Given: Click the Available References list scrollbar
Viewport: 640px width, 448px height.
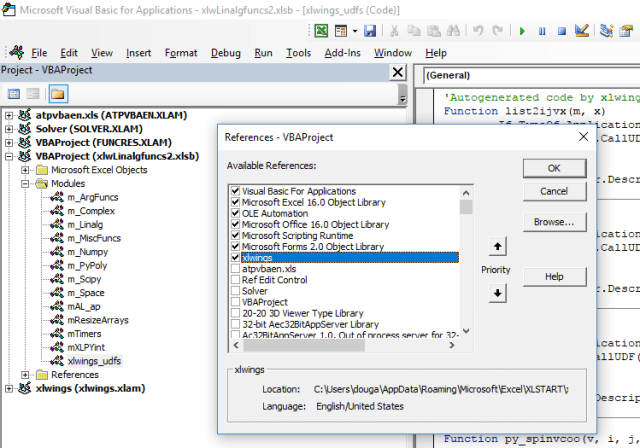Looking at the screenshot, I should (465, 260).
